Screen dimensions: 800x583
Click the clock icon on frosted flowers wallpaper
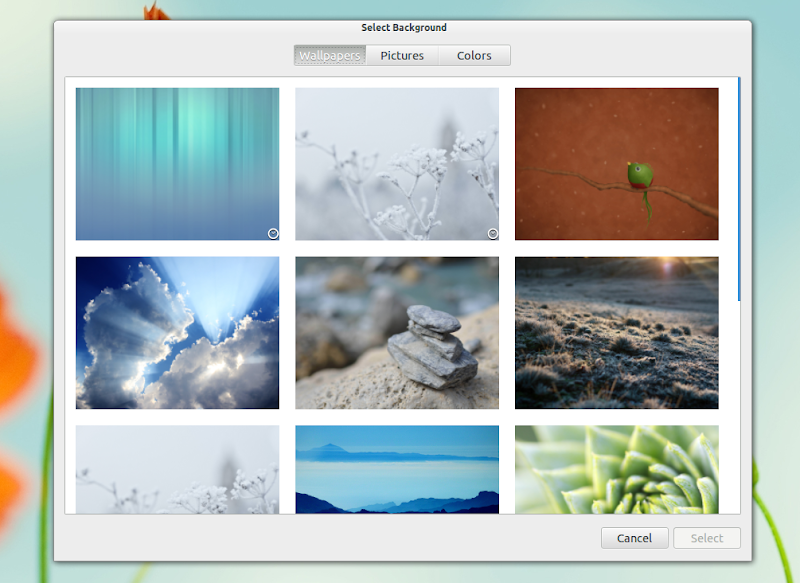pos(493,234)
